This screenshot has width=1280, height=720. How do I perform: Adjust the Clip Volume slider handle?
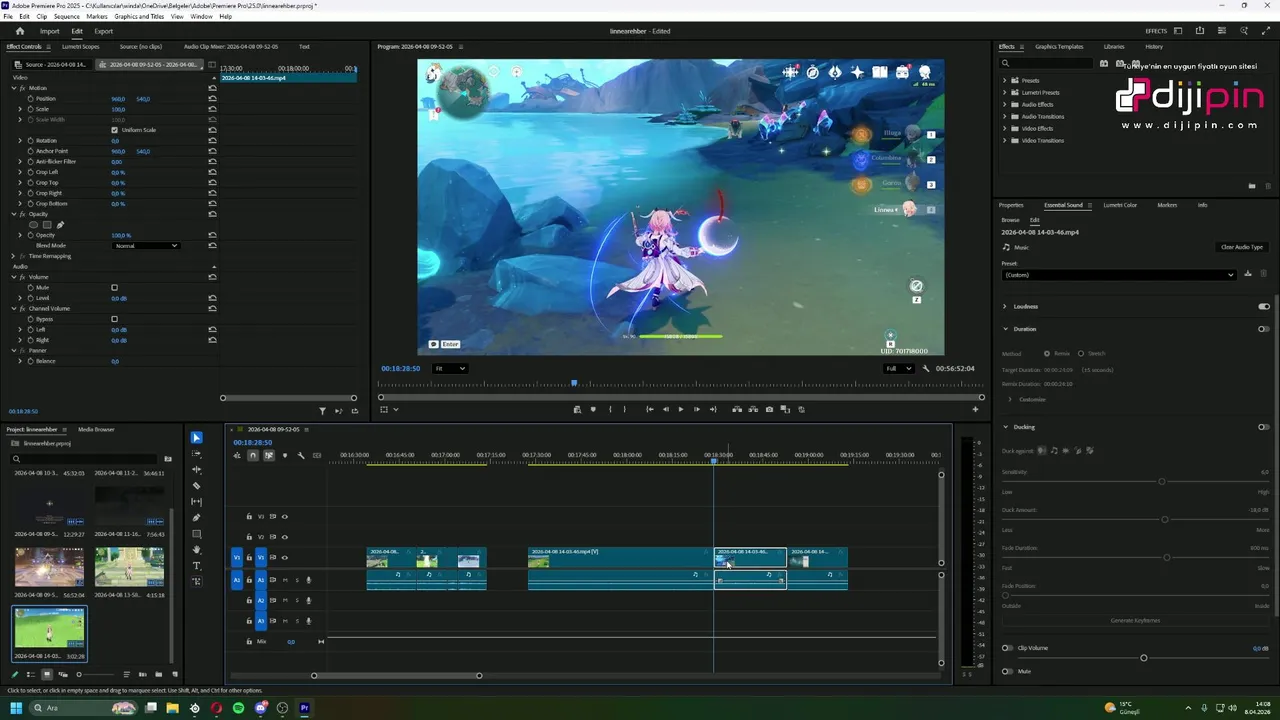pos(1143,658)
